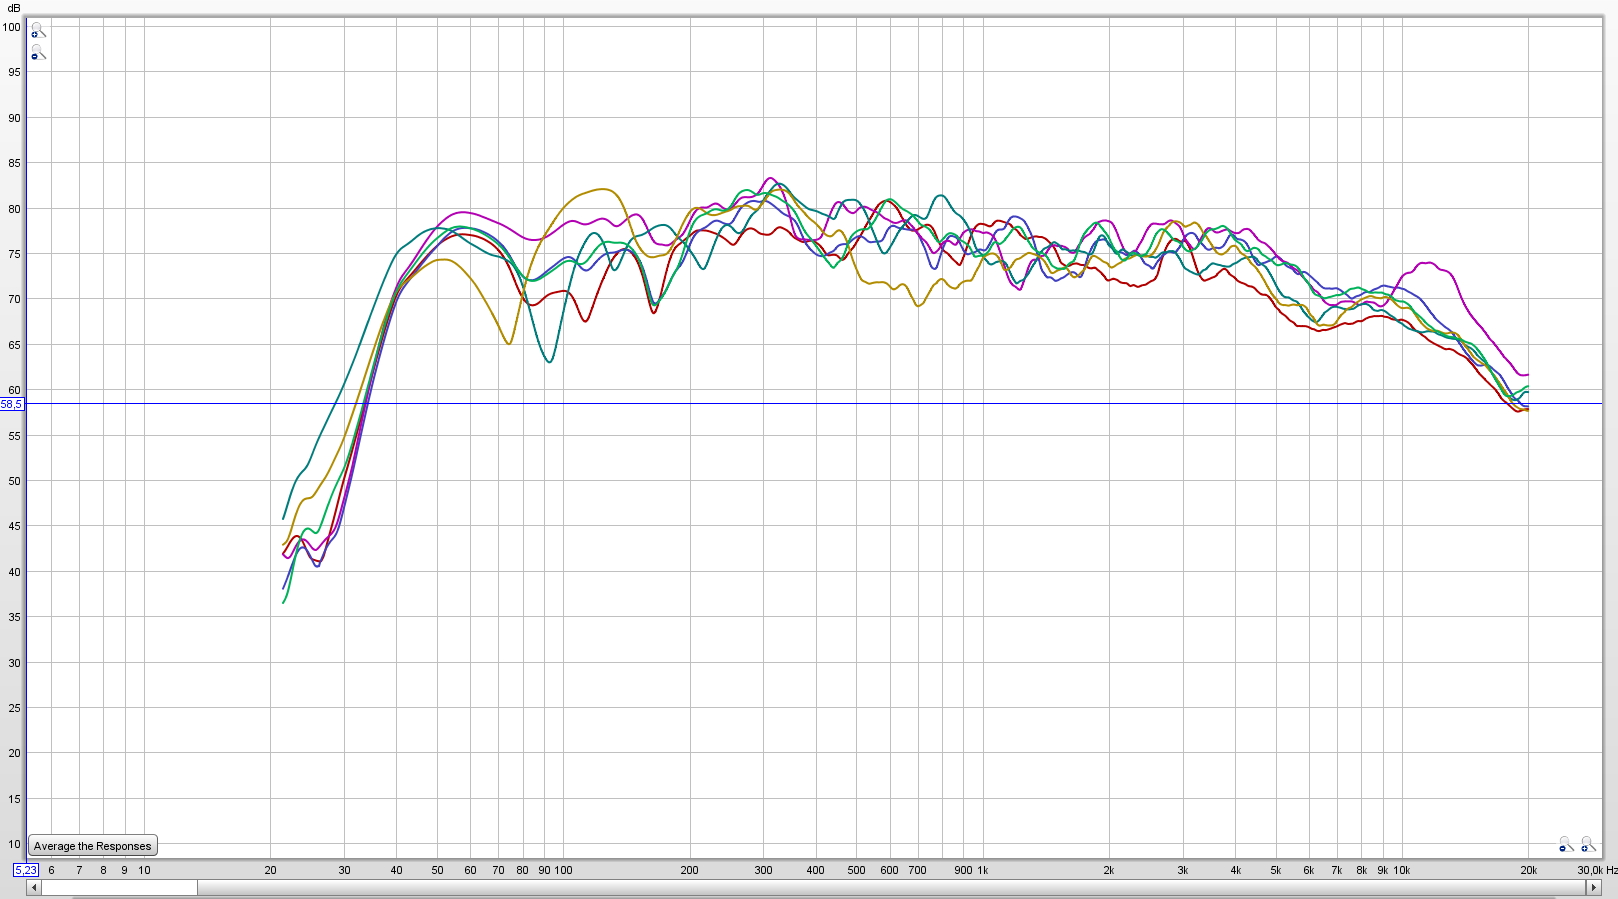
Task: Click the 30,0k Hz axis end label
Action: [x=1598, y=870]
